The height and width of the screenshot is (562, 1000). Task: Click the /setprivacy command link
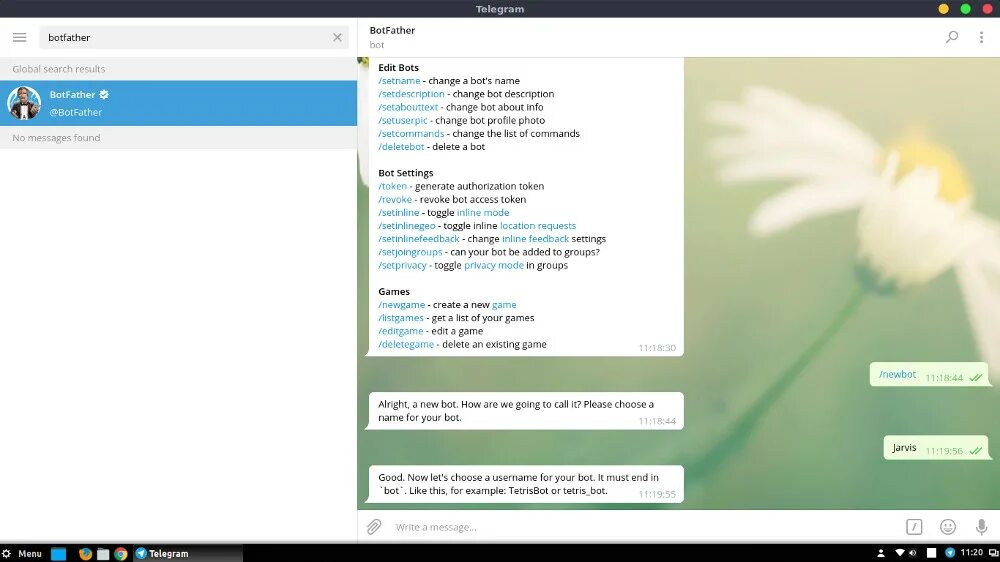coord(402,265)
